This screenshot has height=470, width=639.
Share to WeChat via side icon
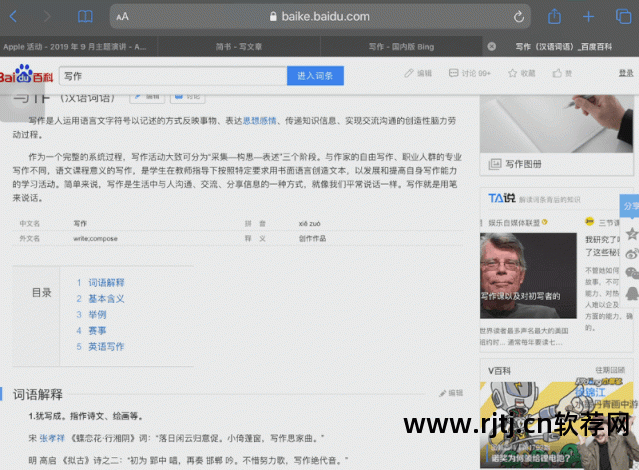pyautogui.click(x=632, y=273)
